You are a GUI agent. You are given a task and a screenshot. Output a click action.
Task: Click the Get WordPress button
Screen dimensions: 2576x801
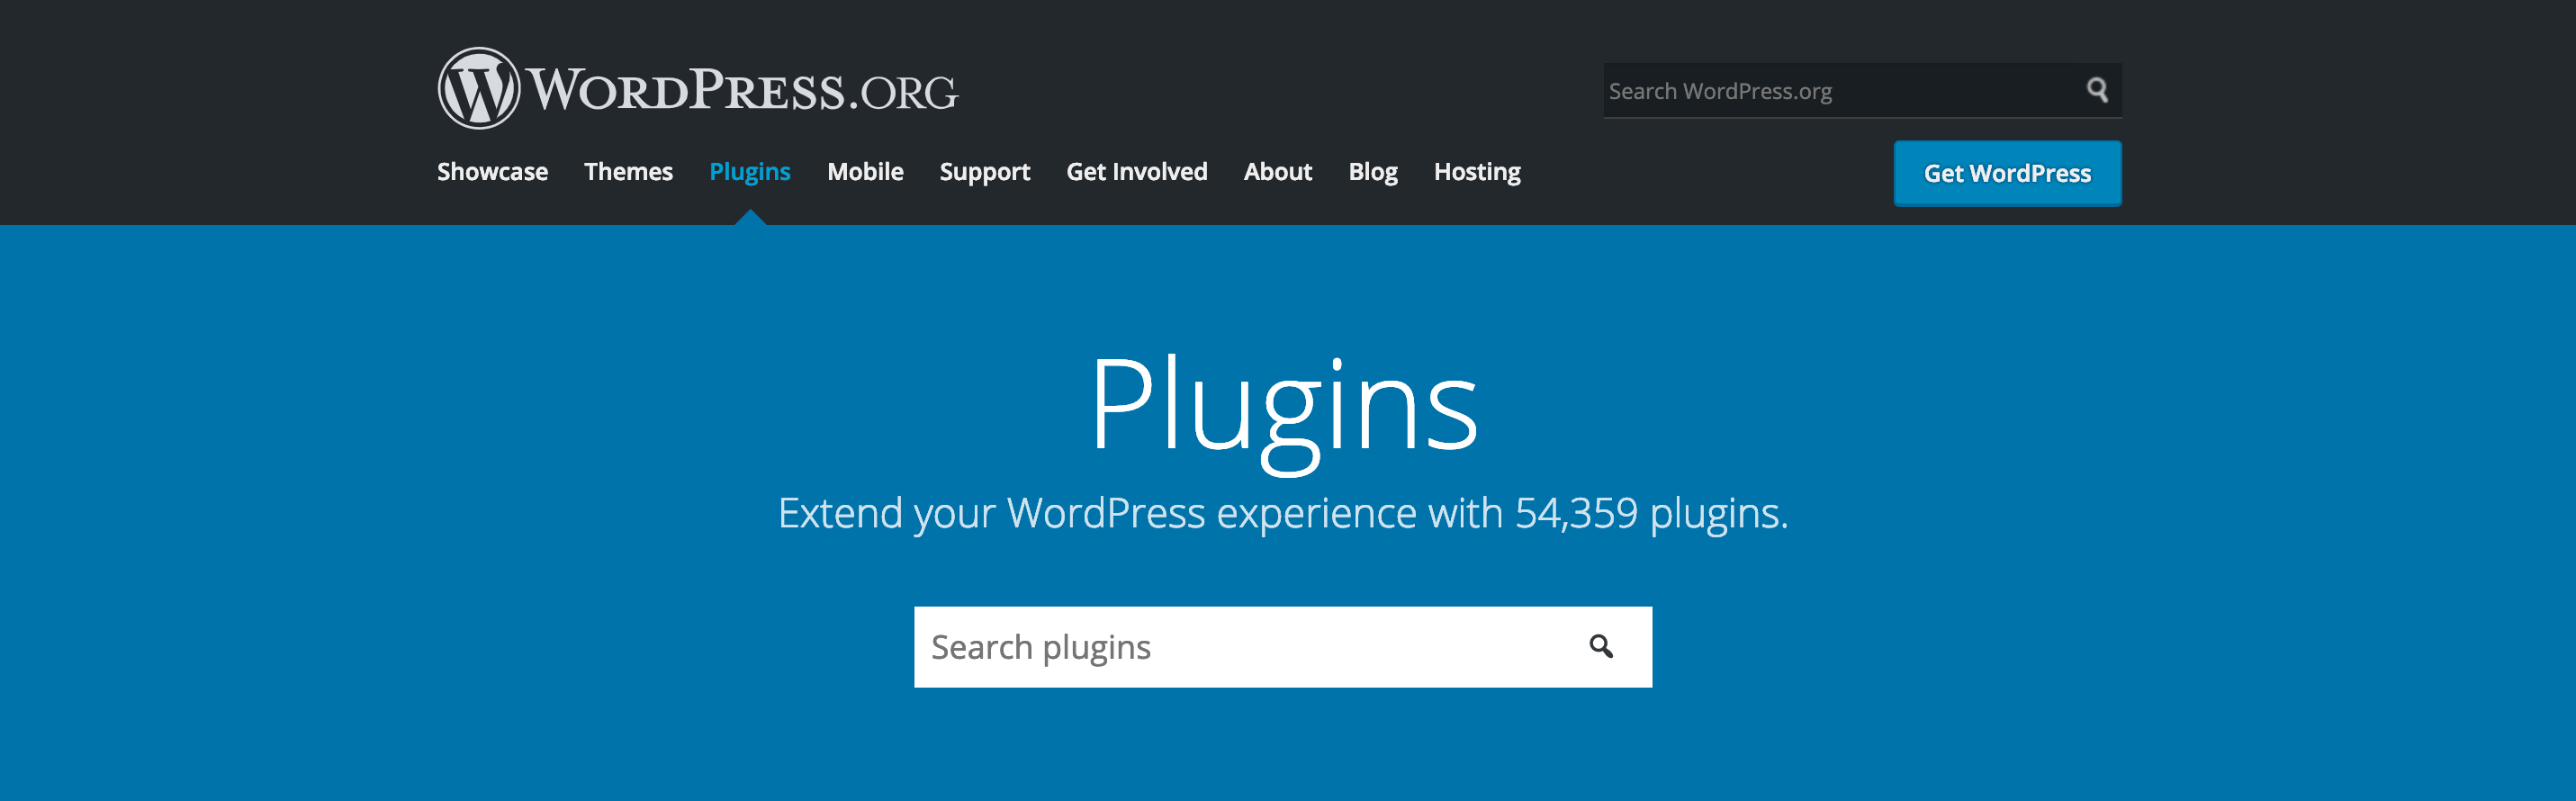pos(2007,173)
